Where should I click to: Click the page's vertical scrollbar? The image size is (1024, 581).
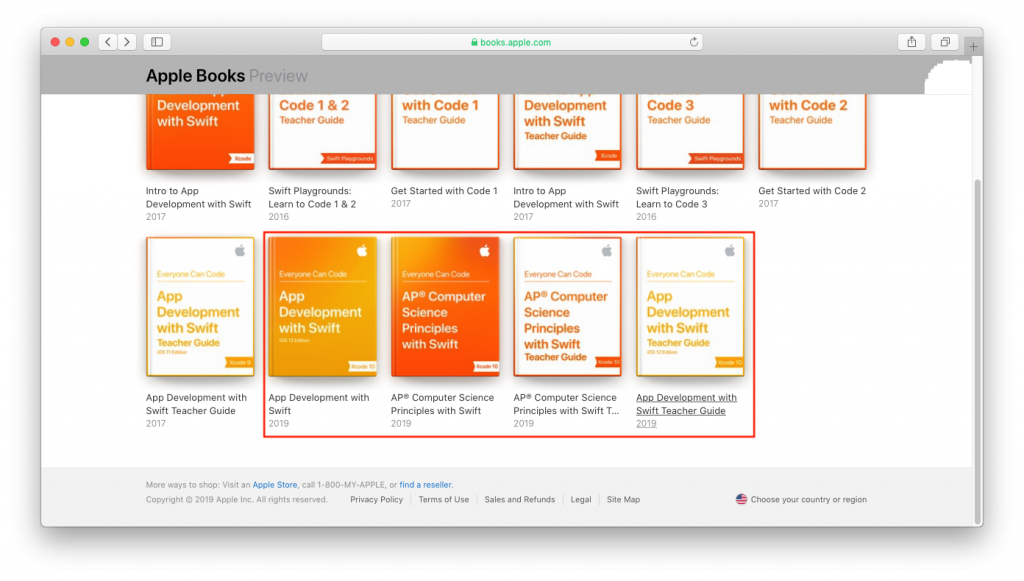tap(978, 350)
